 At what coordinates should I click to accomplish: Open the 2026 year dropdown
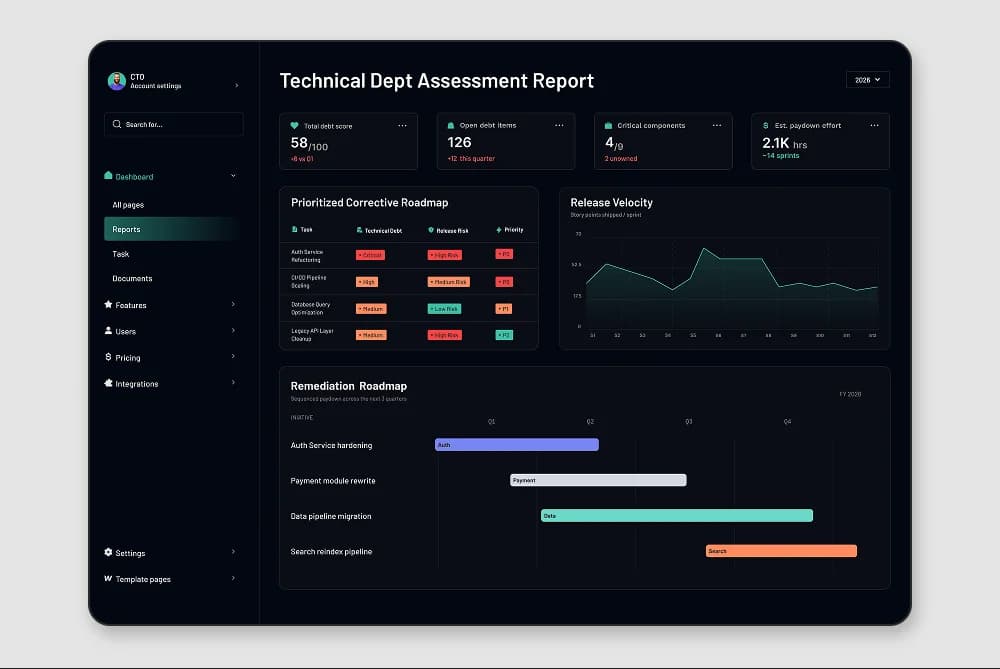coord(867,80)
